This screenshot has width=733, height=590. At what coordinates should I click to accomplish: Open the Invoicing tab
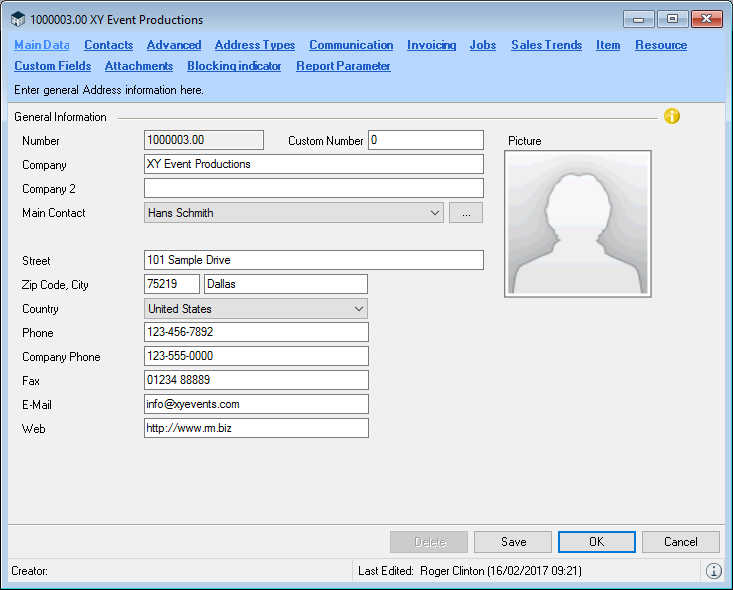click(431, 45)
